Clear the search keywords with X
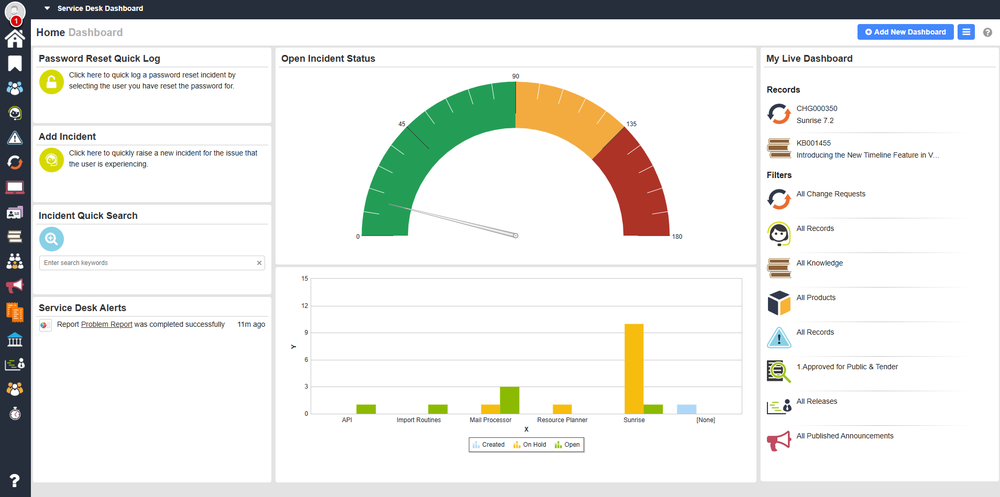 point(259,263)
